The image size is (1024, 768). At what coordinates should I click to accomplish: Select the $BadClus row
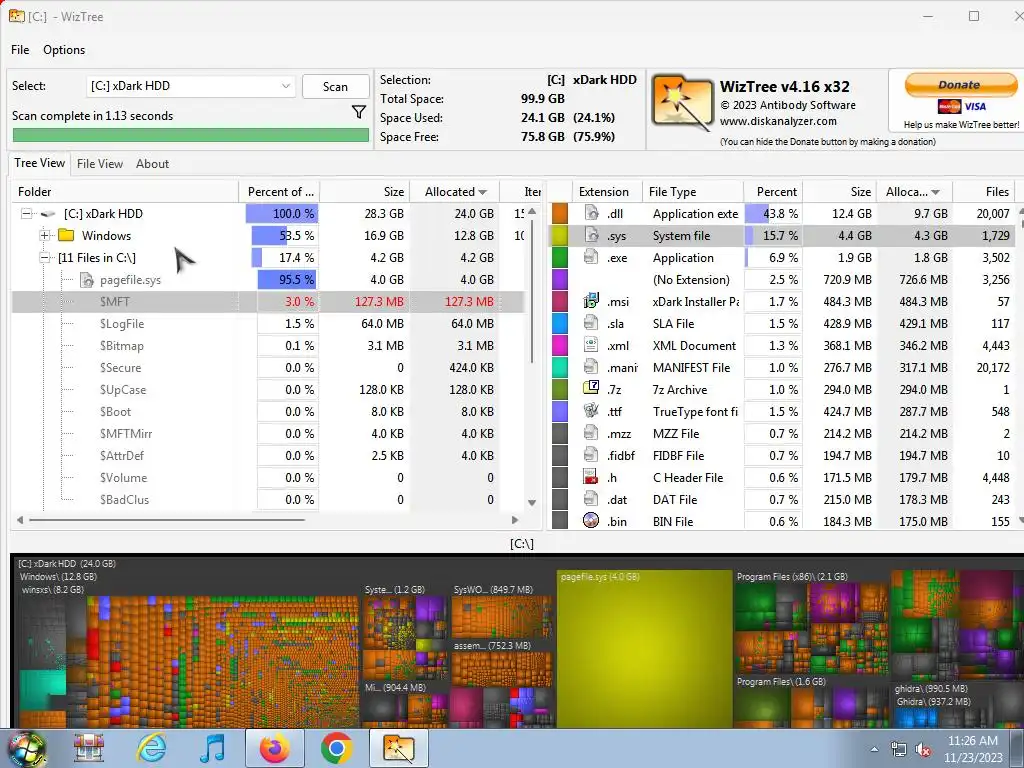(x=268, y=500)
